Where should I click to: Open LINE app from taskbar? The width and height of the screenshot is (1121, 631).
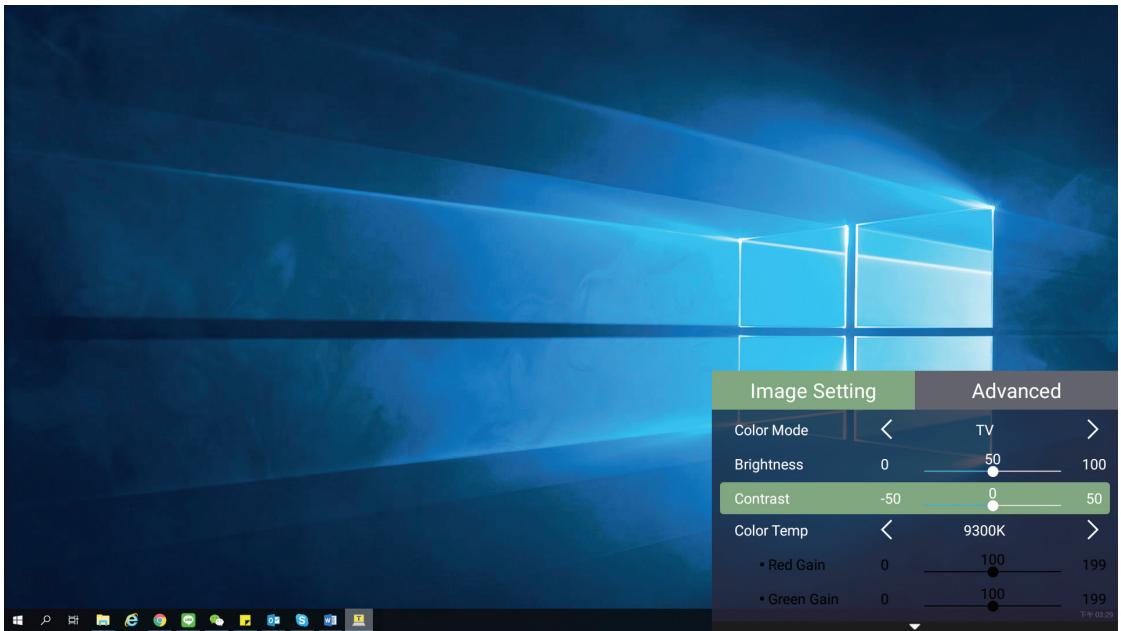[188, 620]
